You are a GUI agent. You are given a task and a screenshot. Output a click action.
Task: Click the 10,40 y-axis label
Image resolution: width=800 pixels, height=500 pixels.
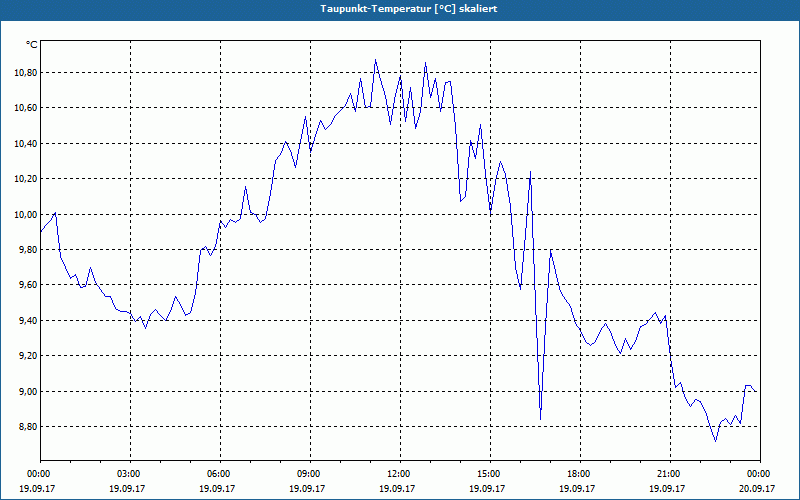click(26, 144)
